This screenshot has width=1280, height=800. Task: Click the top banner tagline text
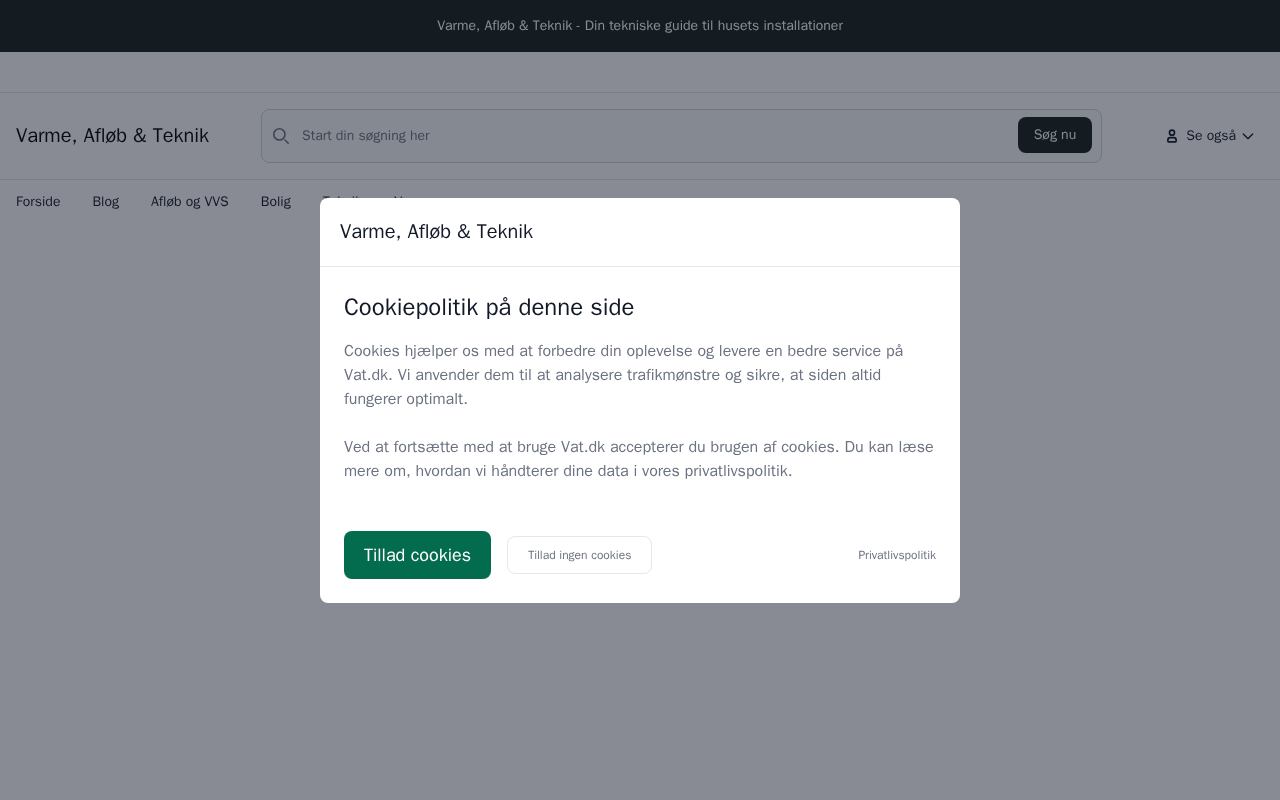[x=640, y=26]
